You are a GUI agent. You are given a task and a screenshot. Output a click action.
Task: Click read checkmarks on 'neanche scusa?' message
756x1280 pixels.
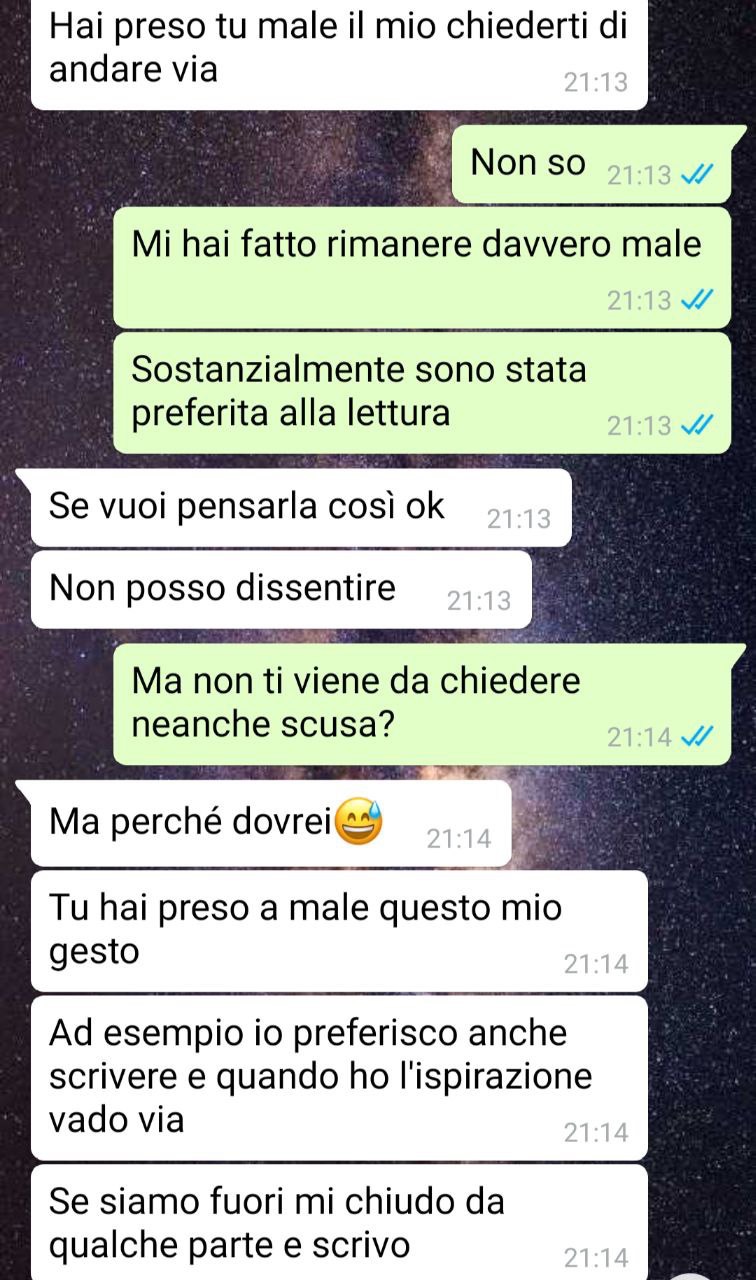click(695, 738)
